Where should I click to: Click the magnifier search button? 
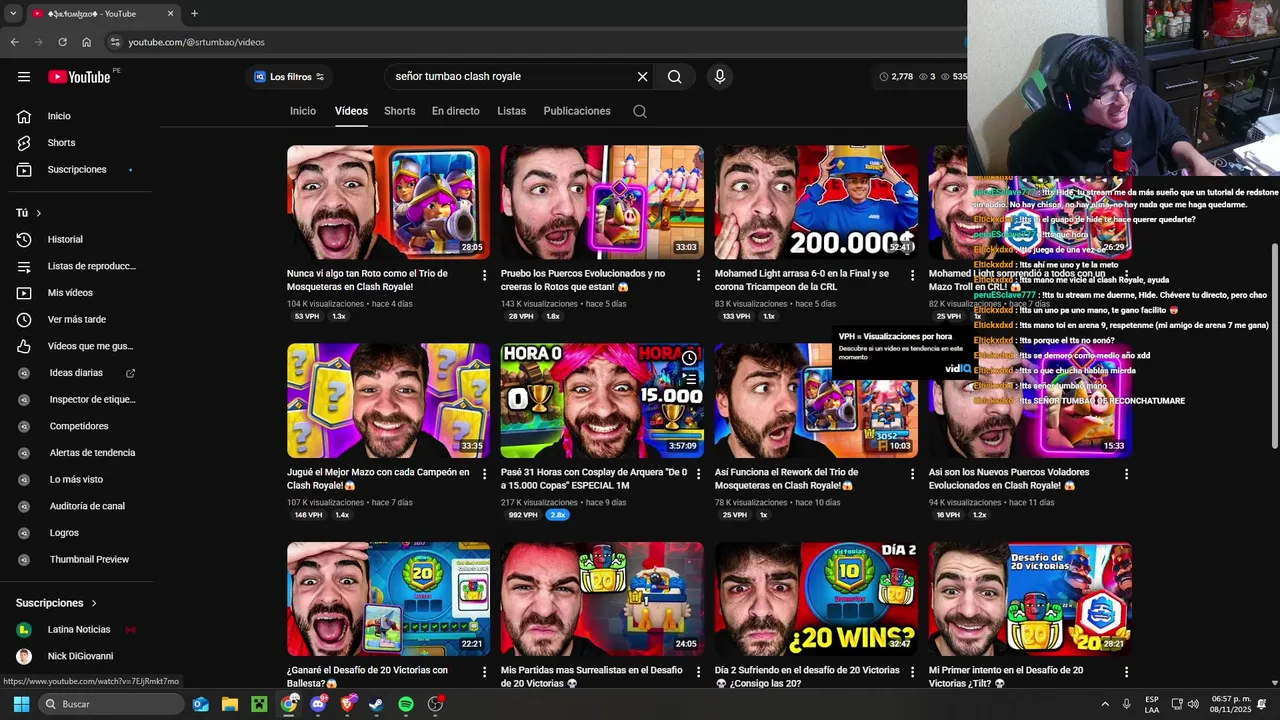click(675, 77)
